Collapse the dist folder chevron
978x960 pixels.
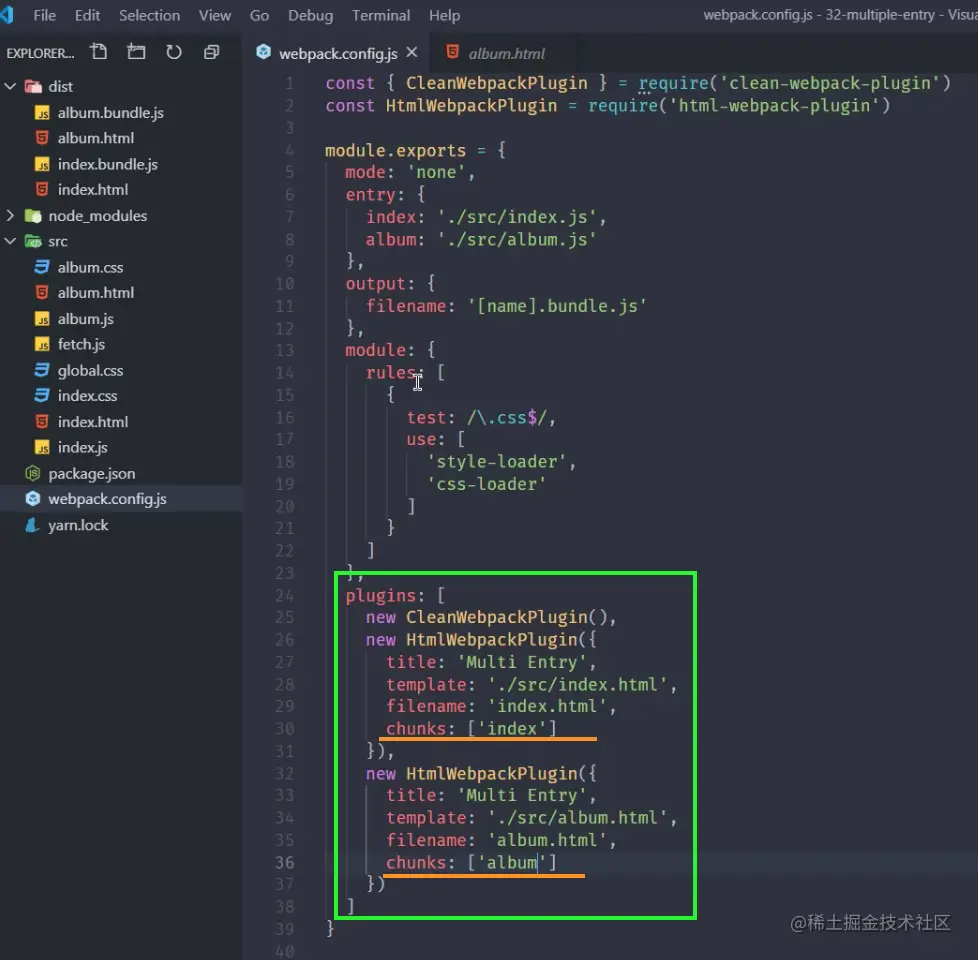click(10, 86)
